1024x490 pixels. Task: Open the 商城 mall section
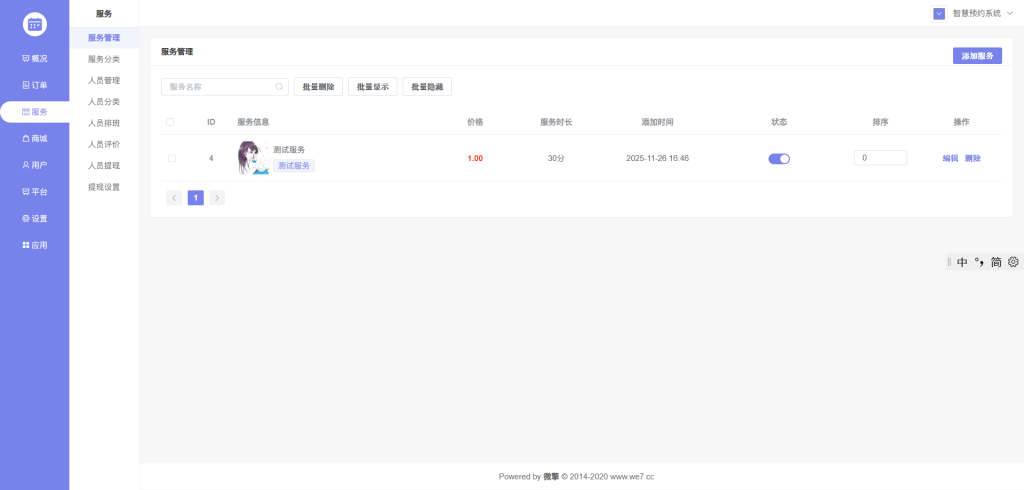pyautogui.click(x=35, y=139)
